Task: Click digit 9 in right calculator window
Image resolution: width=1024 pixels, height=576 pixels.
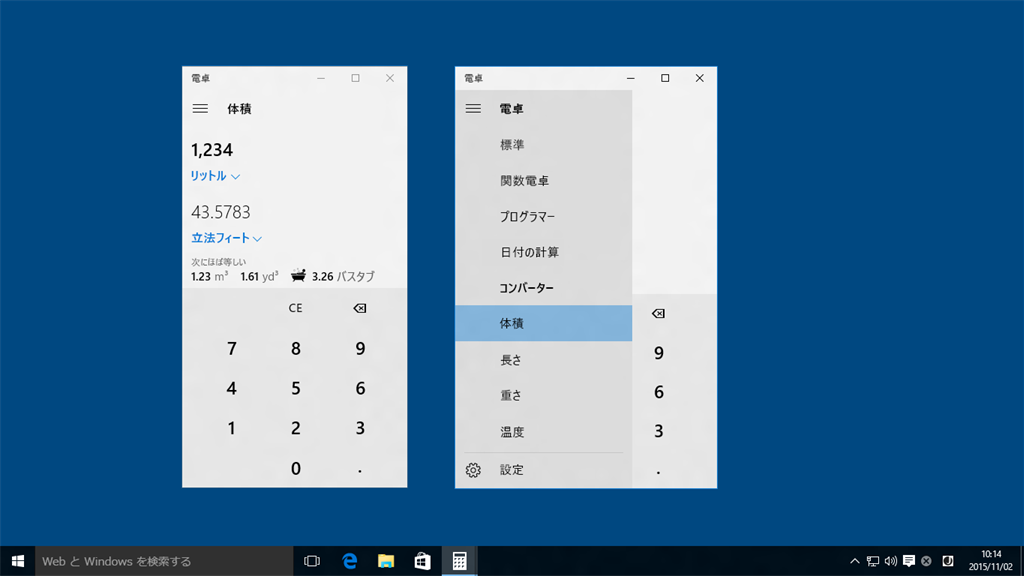Action: [x=658, y=353]
